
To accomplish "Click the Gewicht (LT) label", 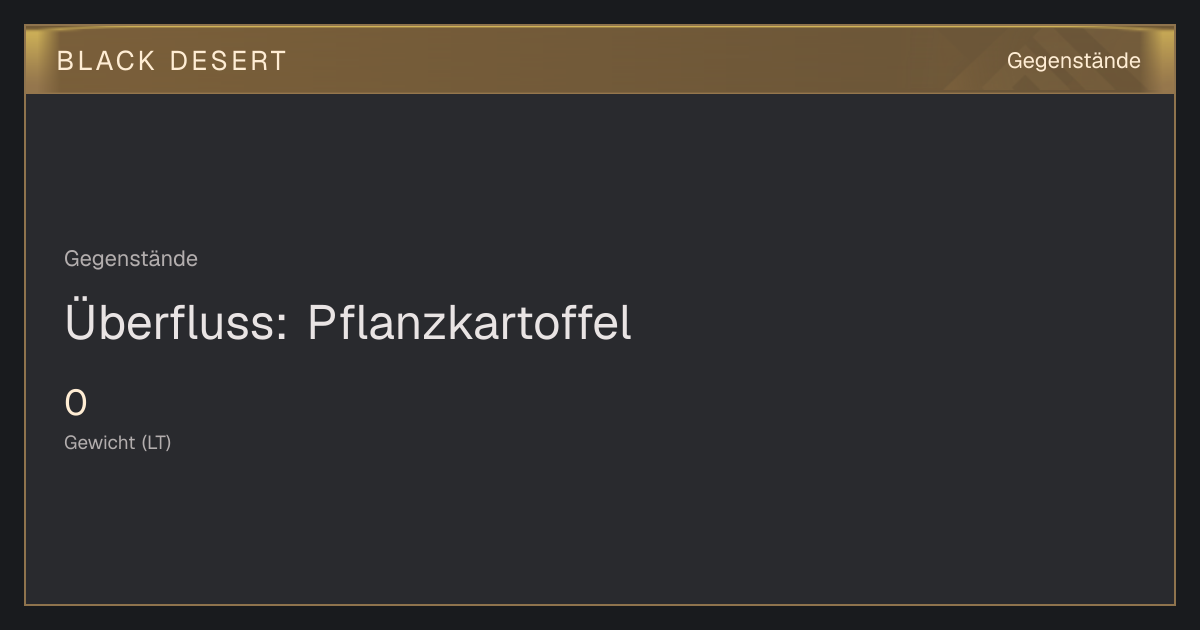I will [118, 442].
